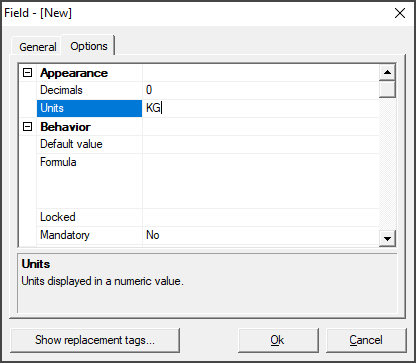The width and height of the screenshot is (416, 363).
Task: Click the scrollbar up arrow
Action: tap(387, 72)
